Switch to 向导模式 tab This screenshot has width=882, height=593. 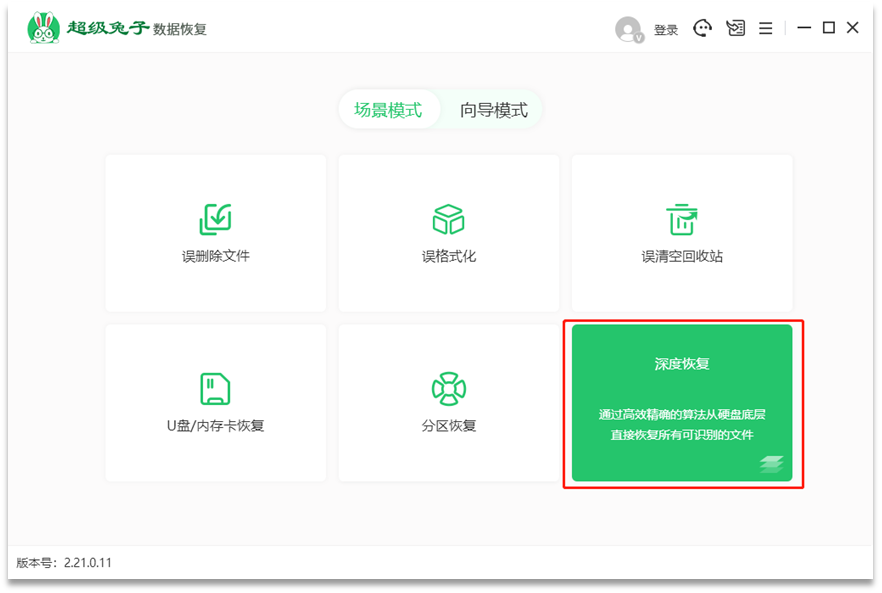click(x=494, y=110)
